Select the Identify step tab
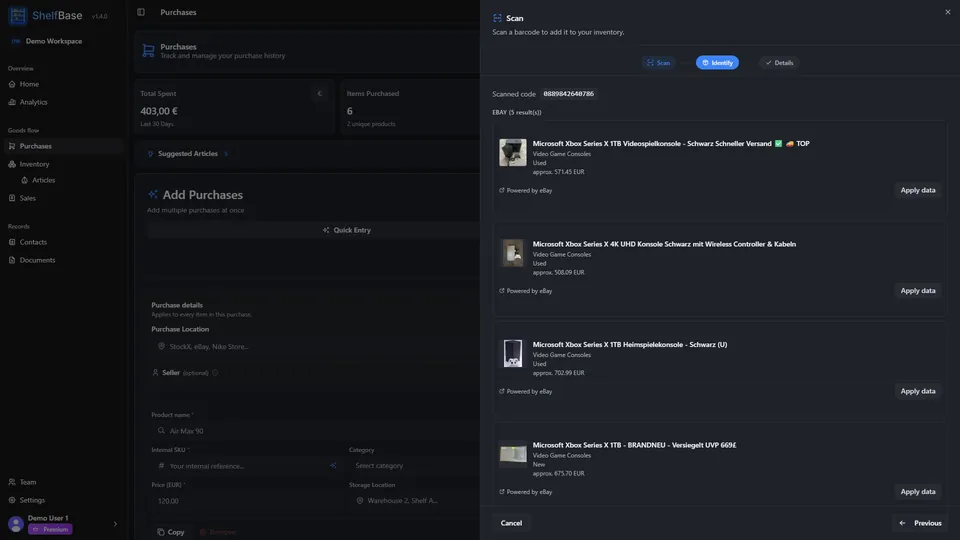This screenshot has width=960, height=540. [x=717, y=63]
